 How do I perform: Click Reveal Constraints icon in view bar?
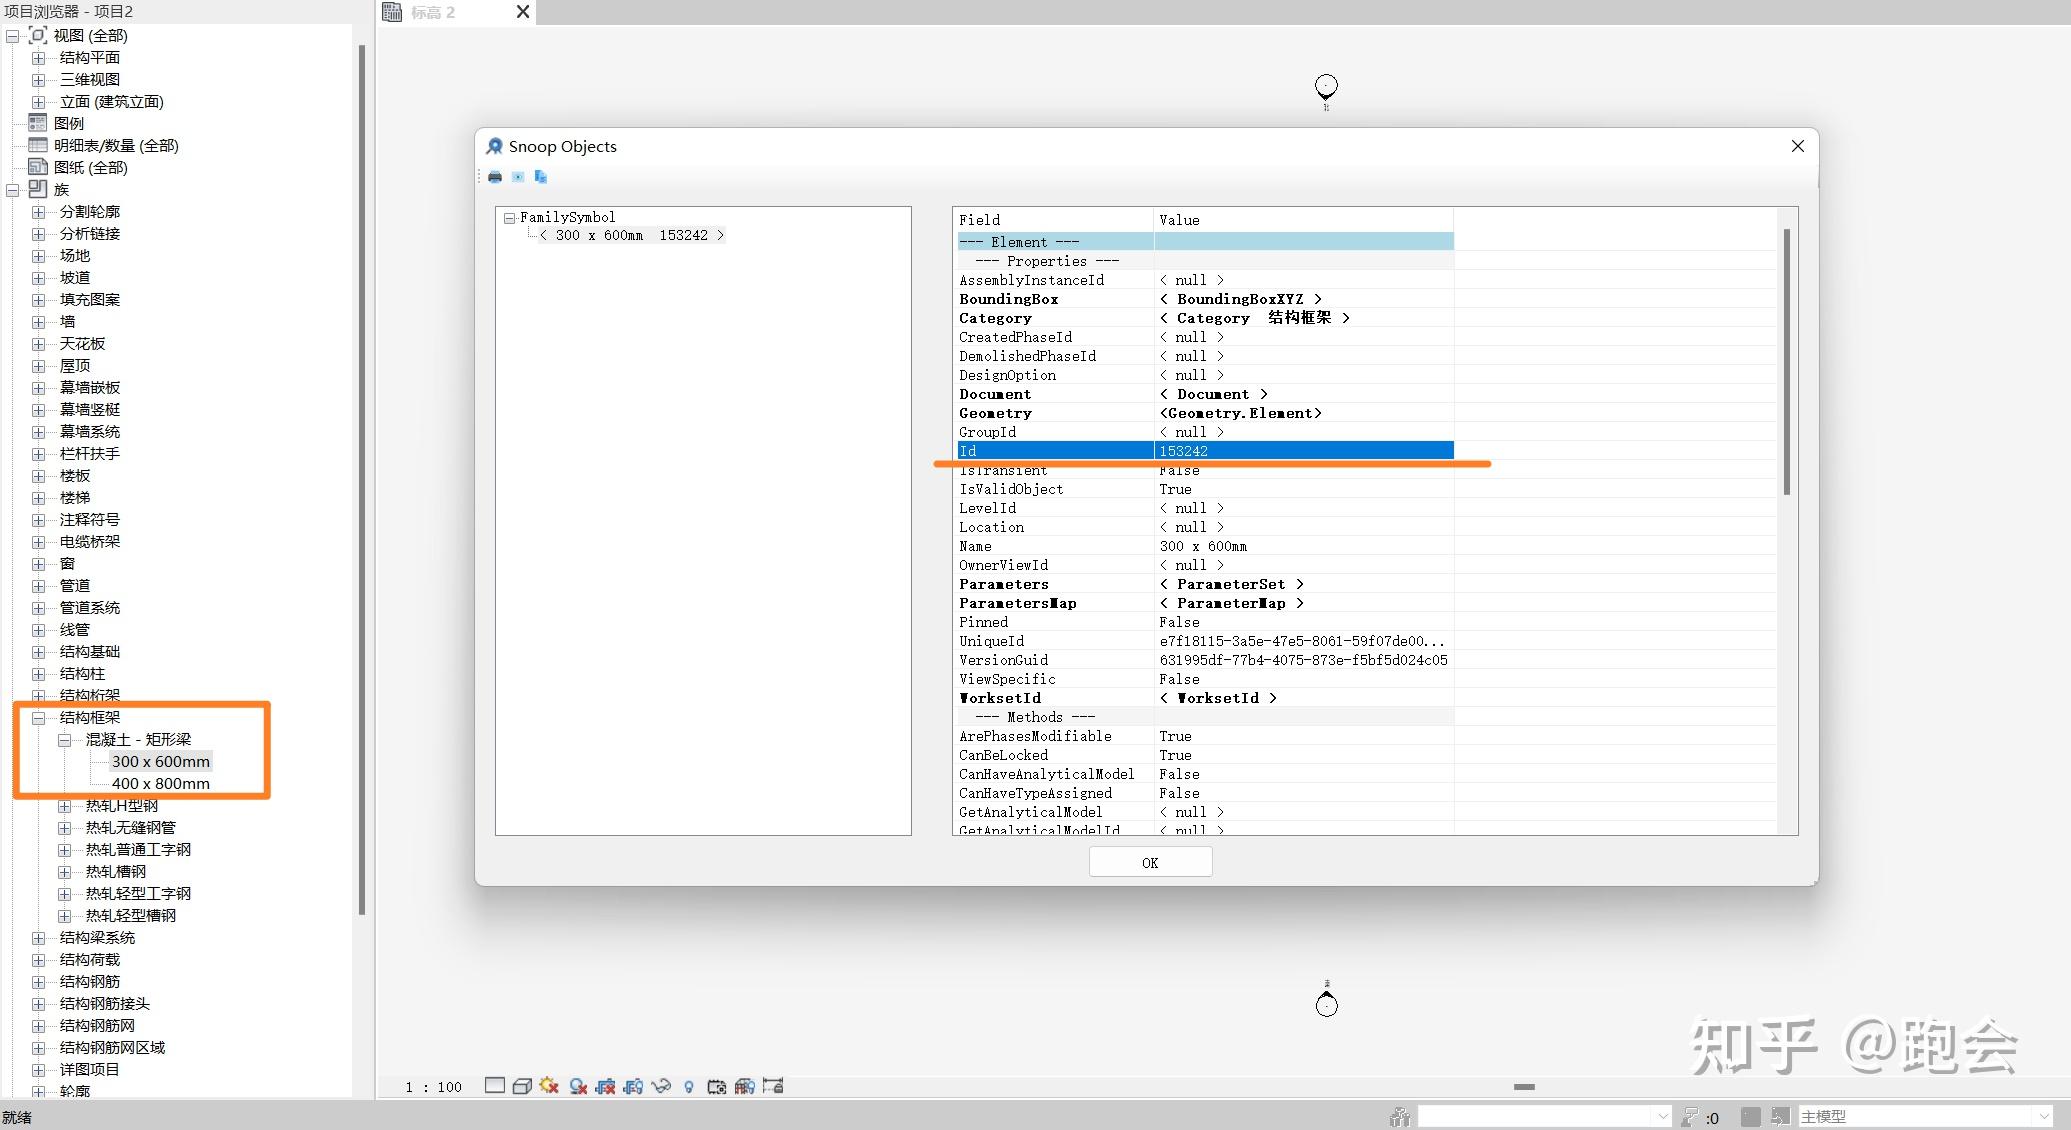coord(773,1086)
